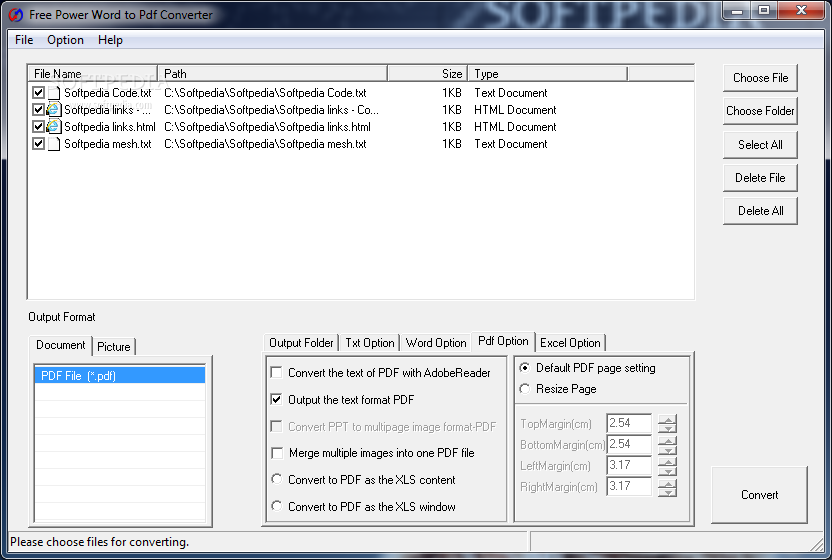Click the Softpedia Code.txt file icon

tap(54, 93)
